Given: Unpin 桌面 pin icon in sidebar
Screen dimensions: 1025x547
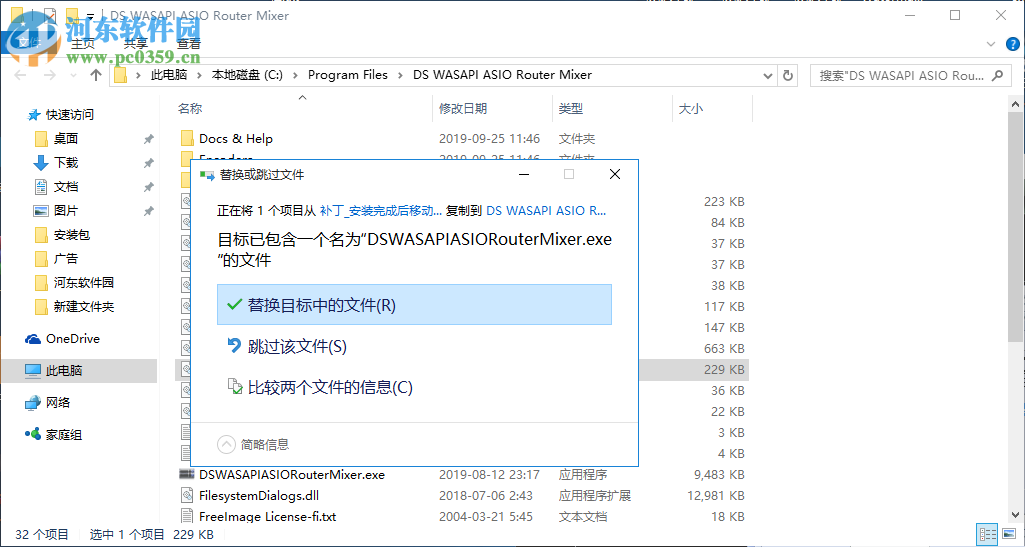Looking at the screenshot, I should pyautogui.click(x=148, y=139).
